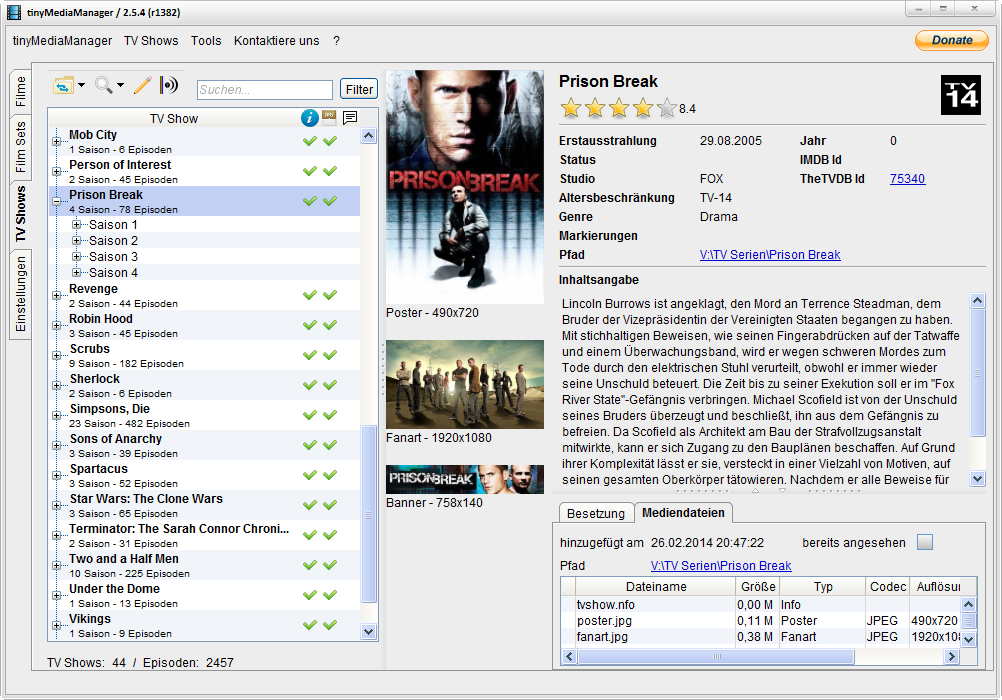Image resolution: width=1002 pixels, height=700 pixels.
Task: Switch to the Besetzung tab
Action: point(596,513)
